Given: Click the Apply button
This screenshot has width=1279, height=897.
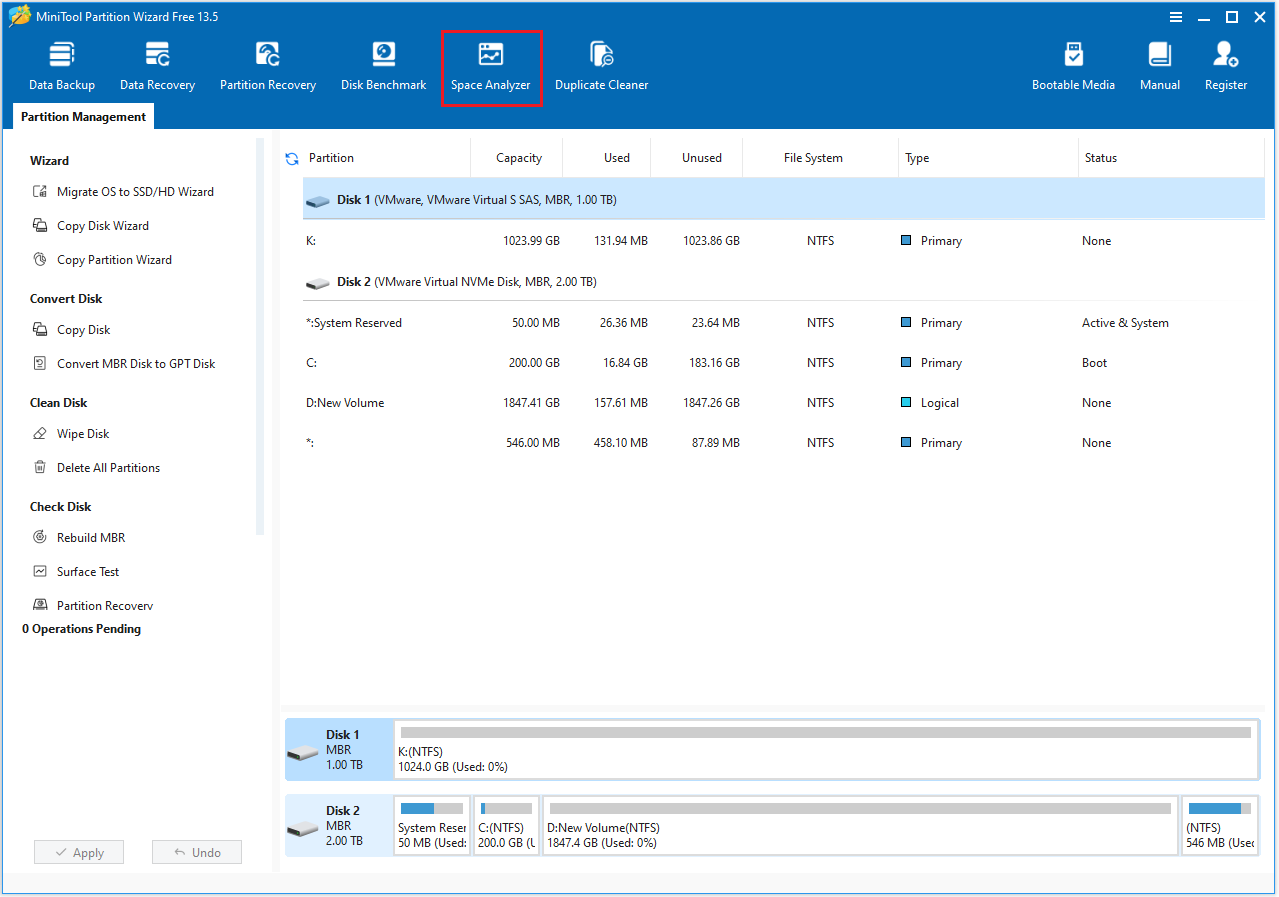Looking at the screenshot, I should [x=78, y=852].
